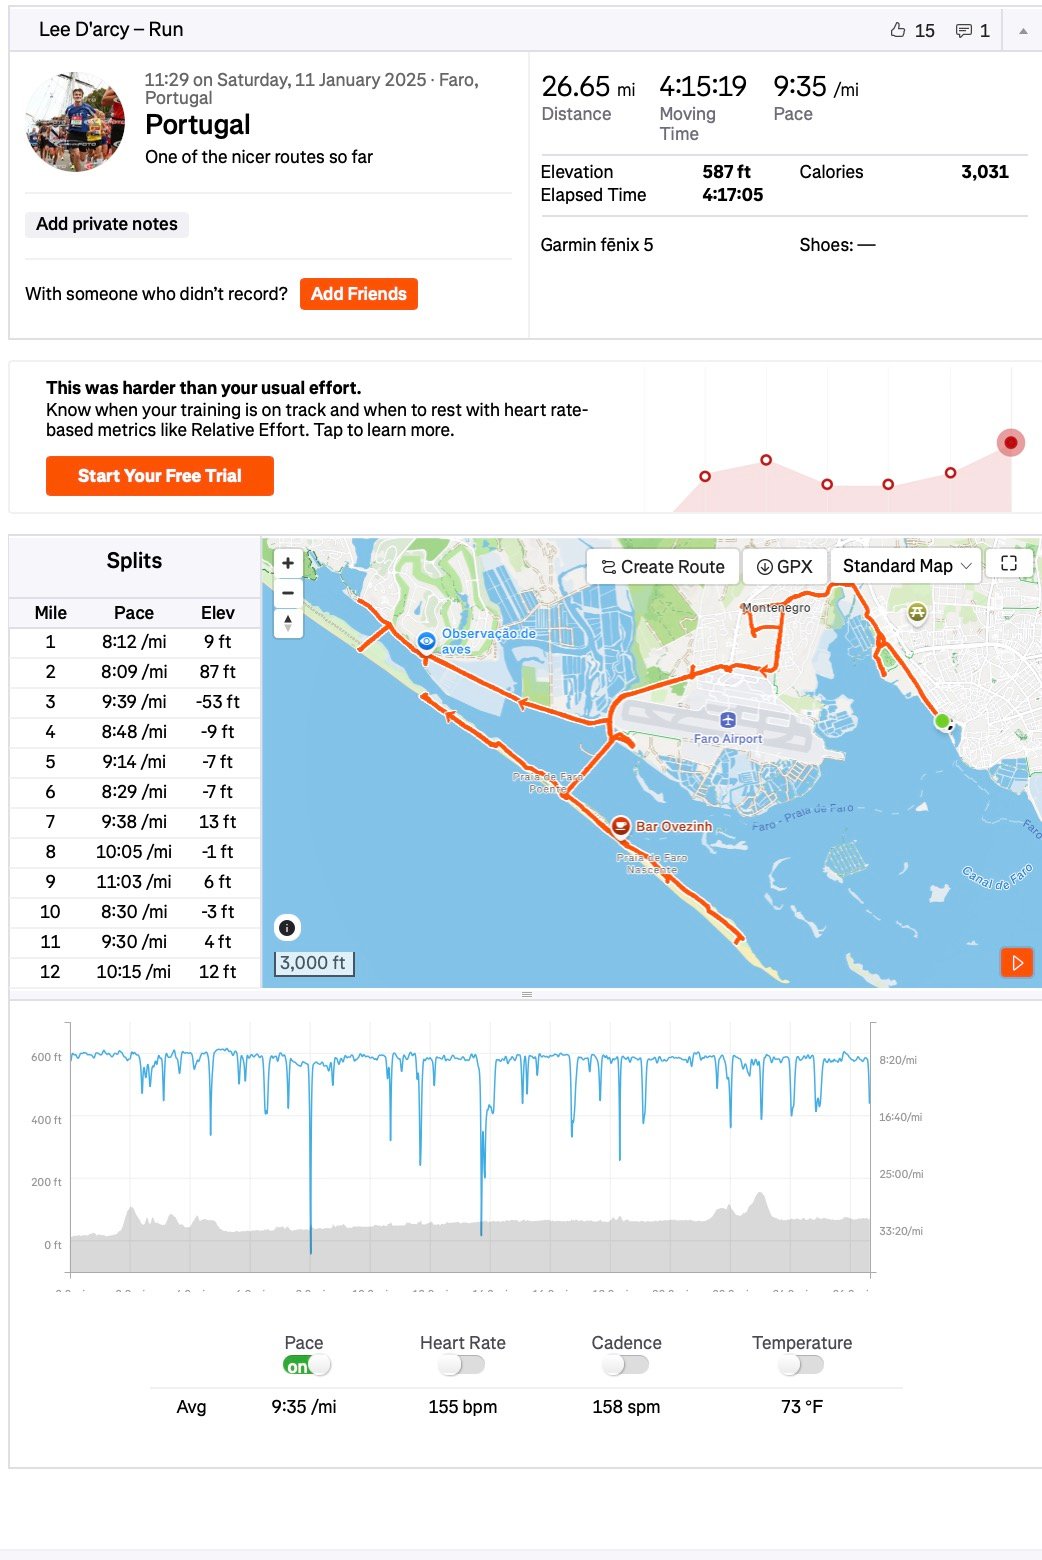This screenshot has height=1560, width=1042.
Task: Click the Bar Ovezinh map marker
Action: 620,826
